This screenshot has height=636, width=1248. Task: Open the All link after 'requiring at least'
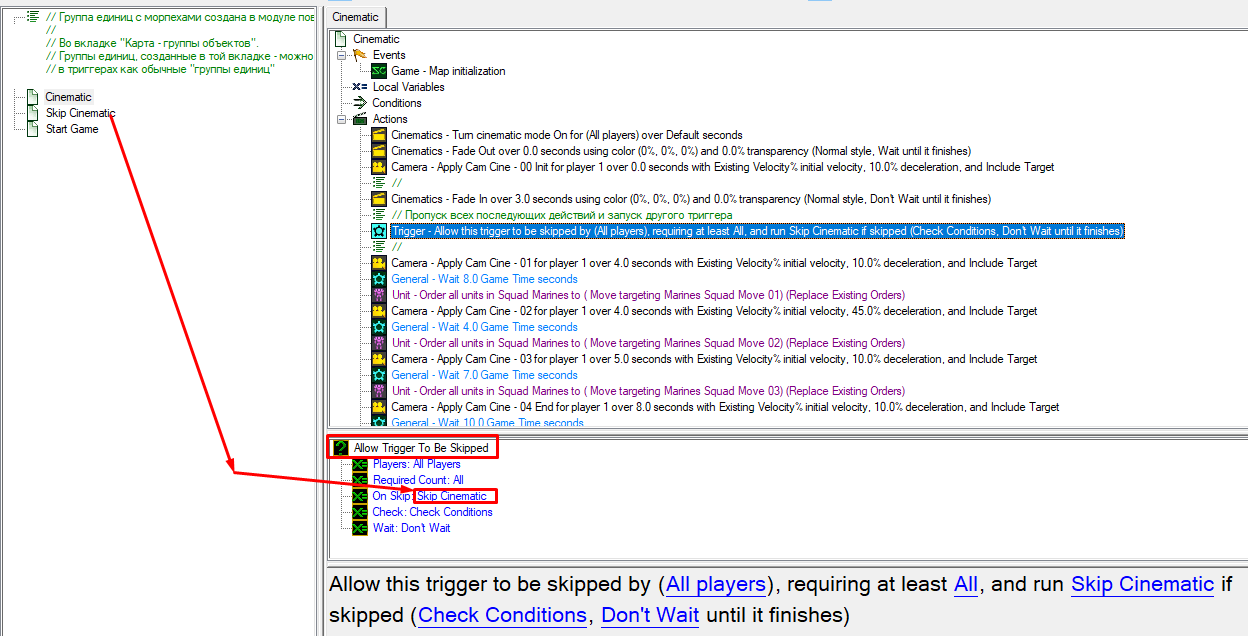pyautogui.click(x=966, y=585)
